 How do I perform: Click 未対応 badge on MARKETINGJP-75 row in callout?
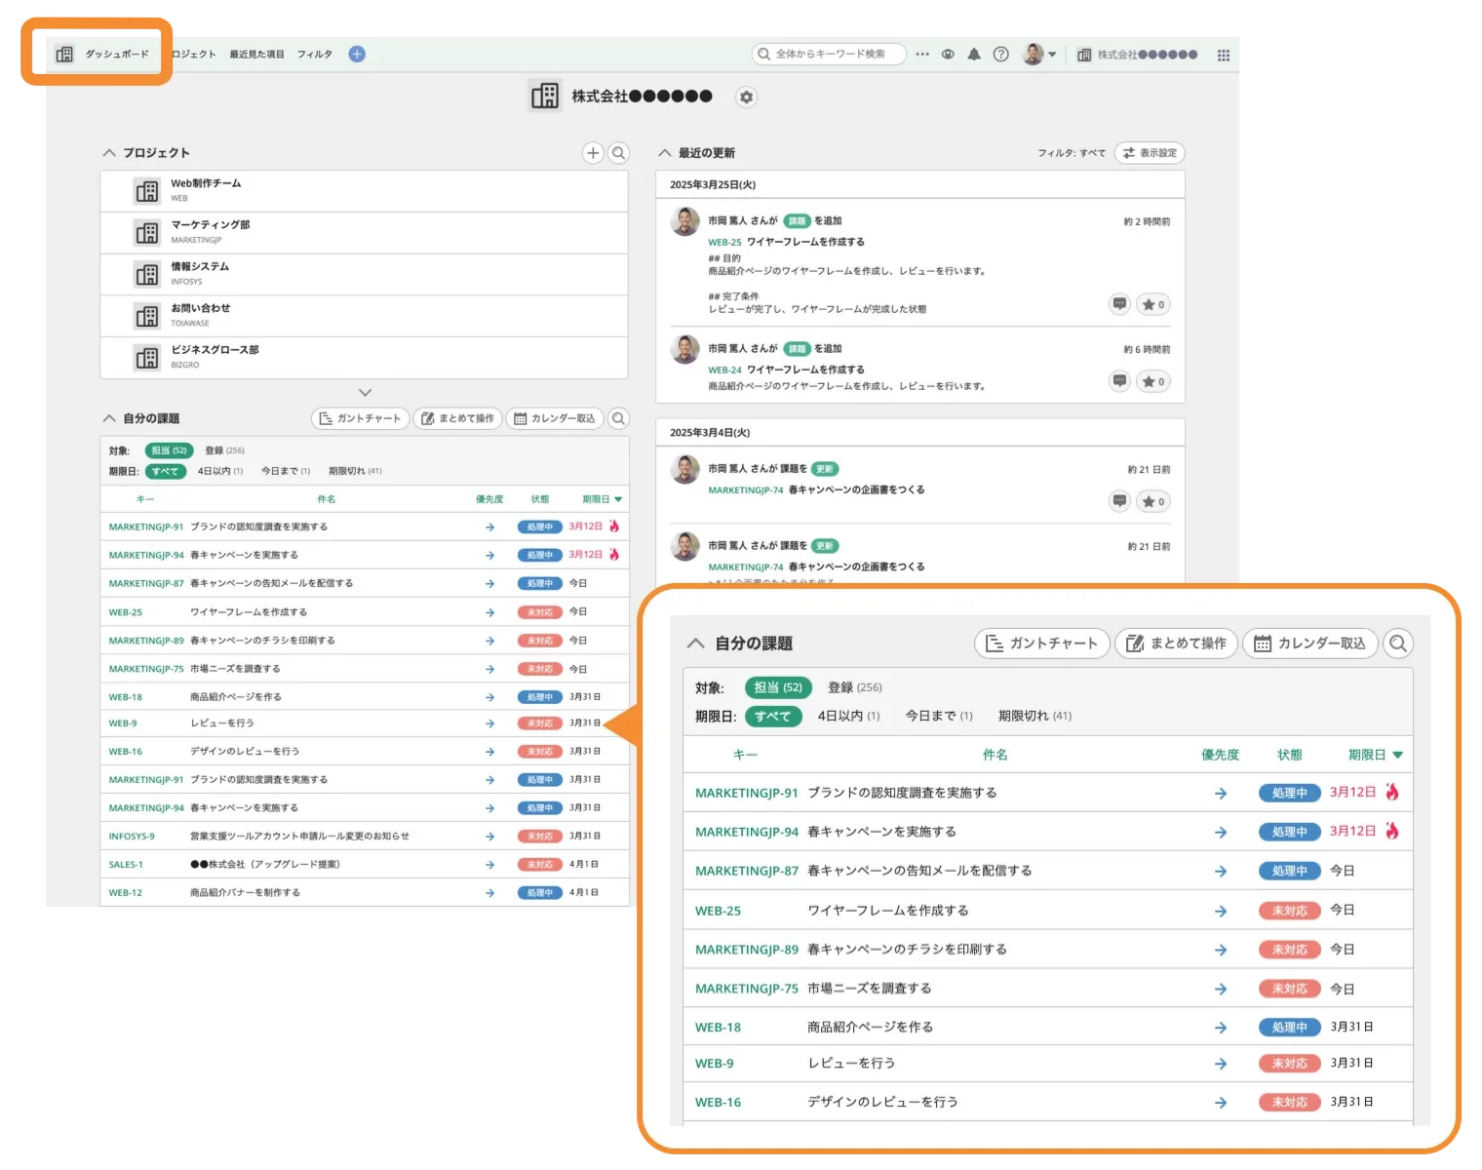point(1290,989)
